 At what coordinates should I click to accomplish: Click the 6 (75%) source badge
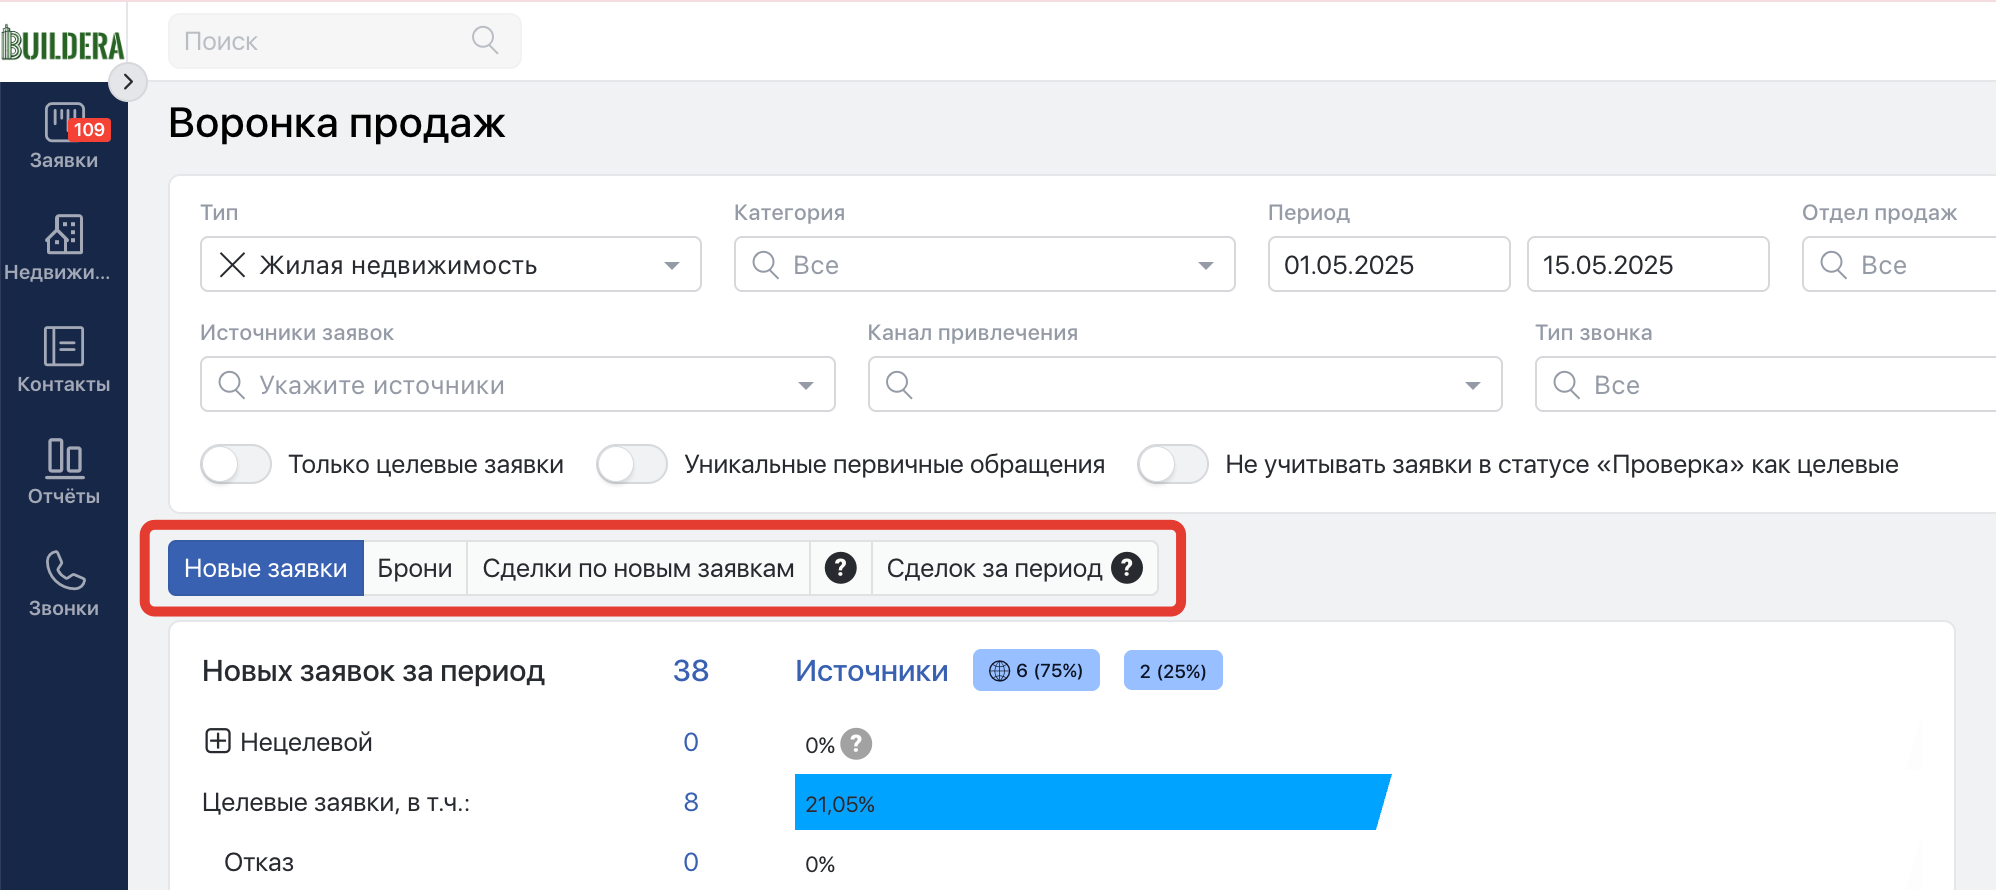(1036, 671)
